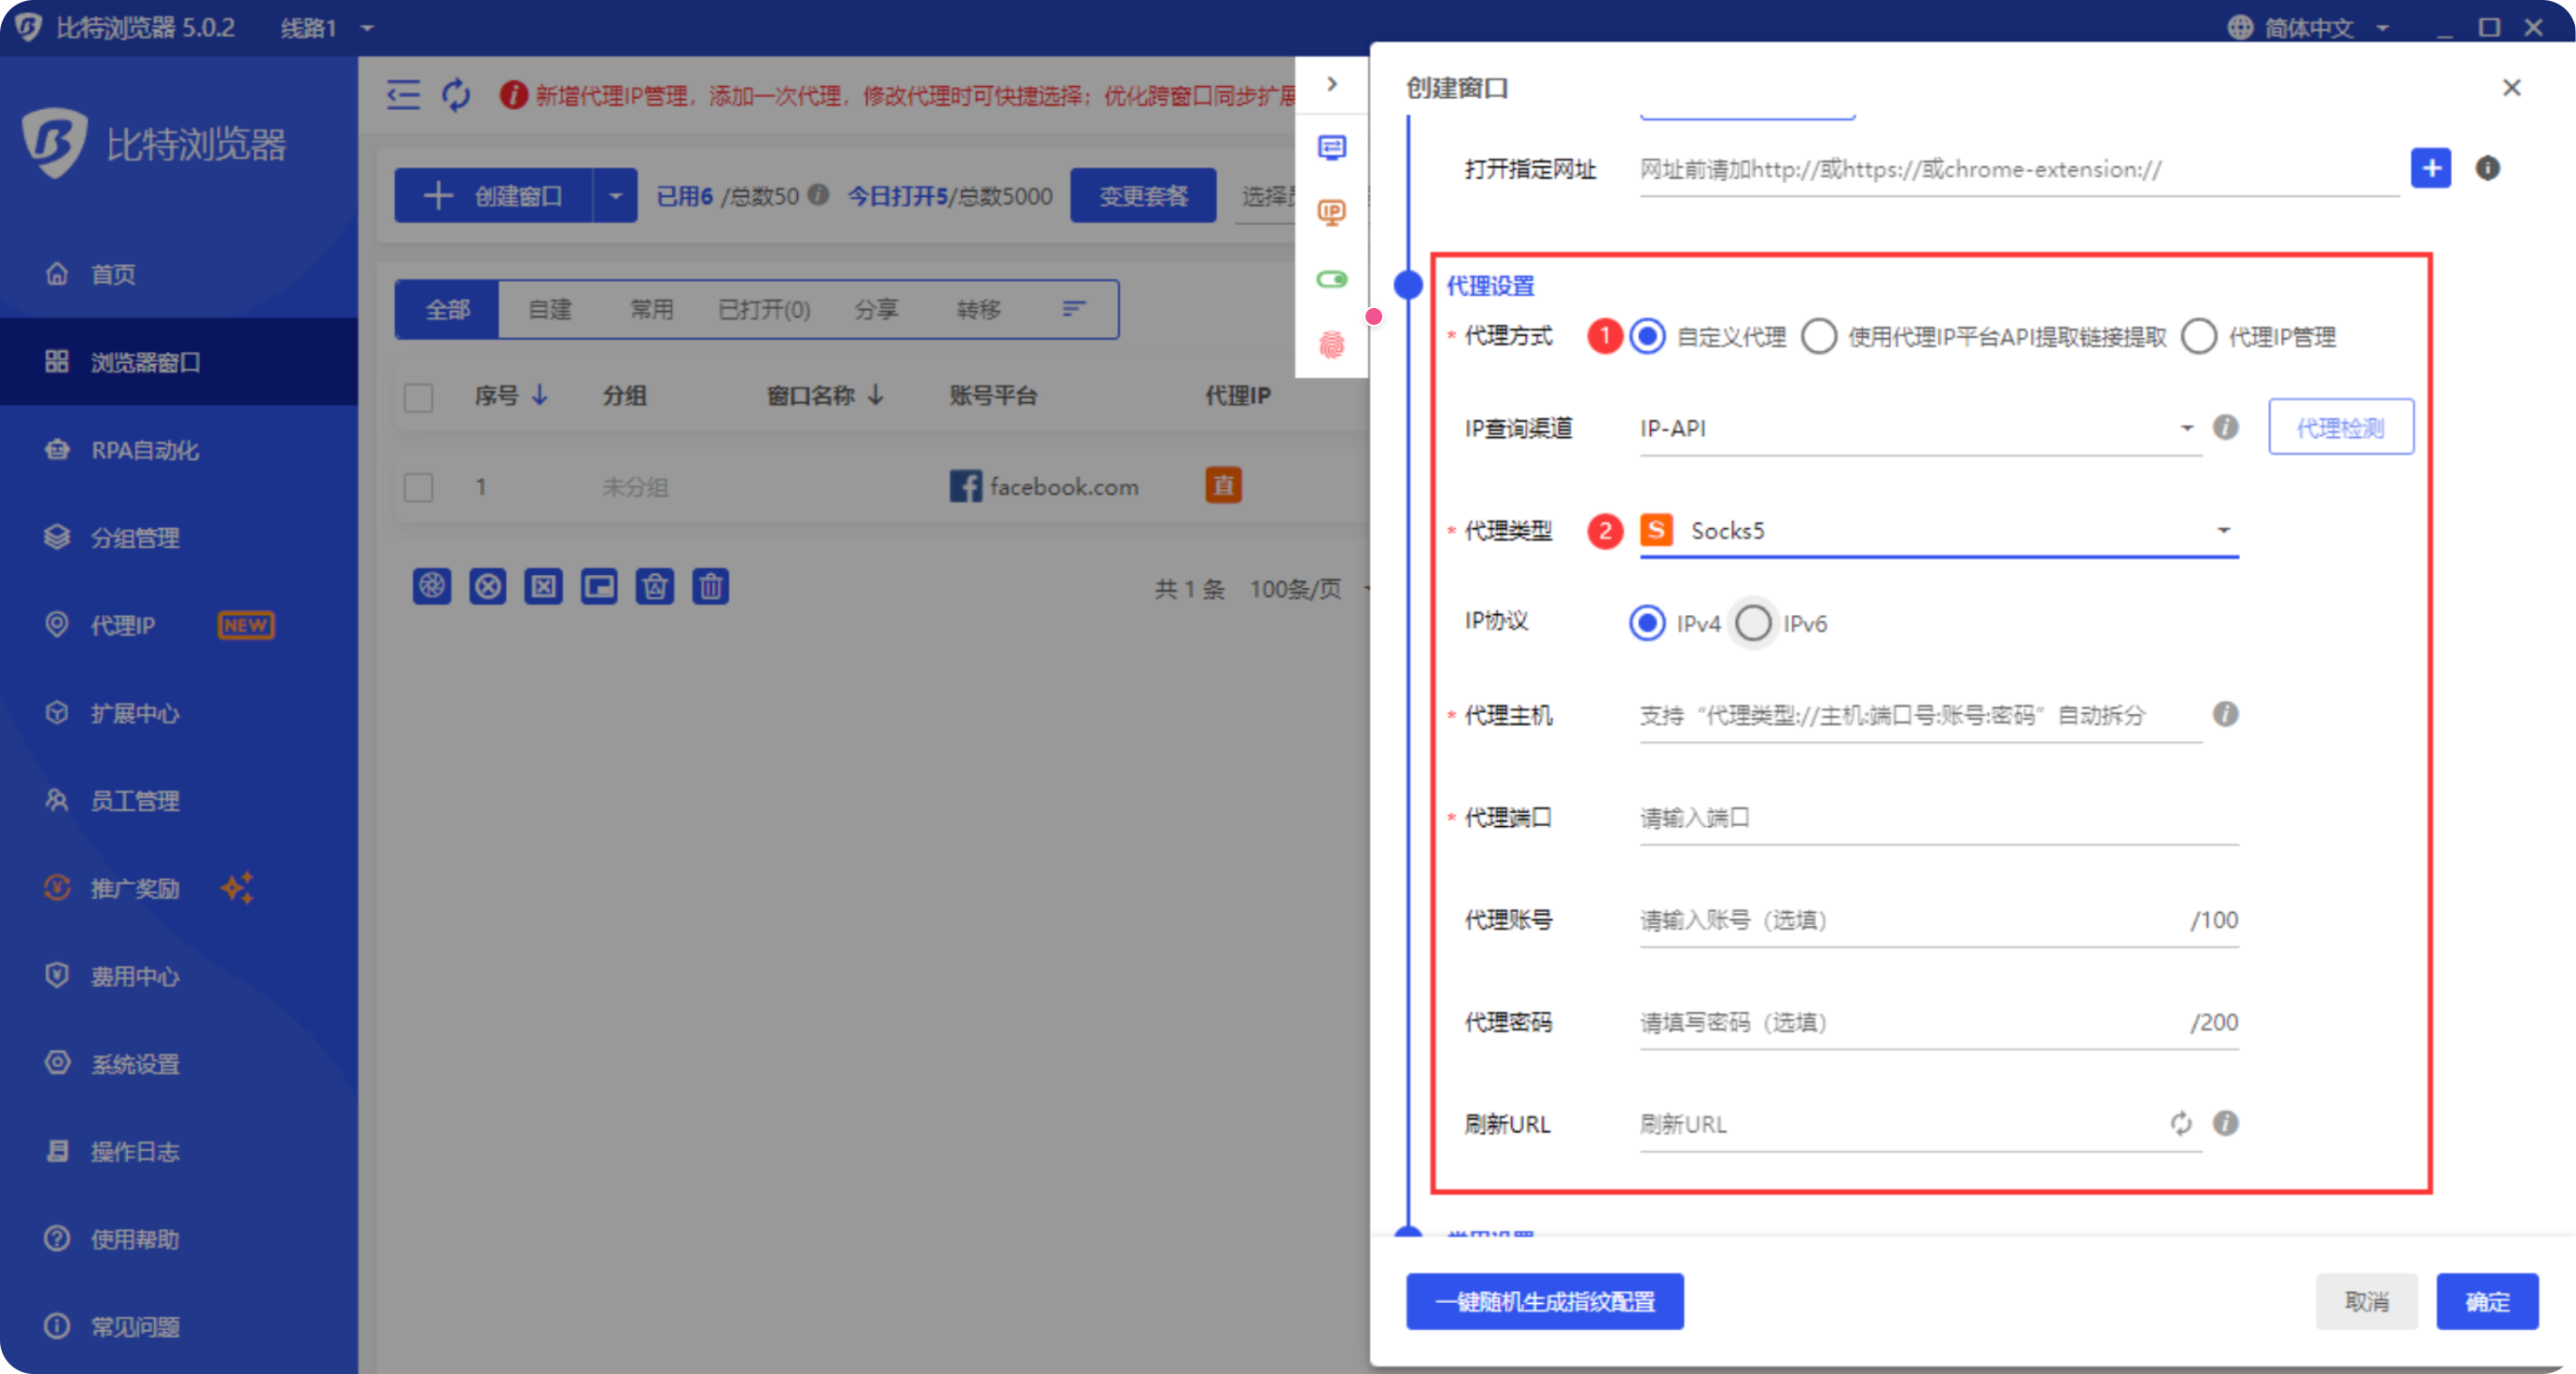Click the refresh icon in the top toolbar
The image size is (2576, 1374).
click(456, 95)
